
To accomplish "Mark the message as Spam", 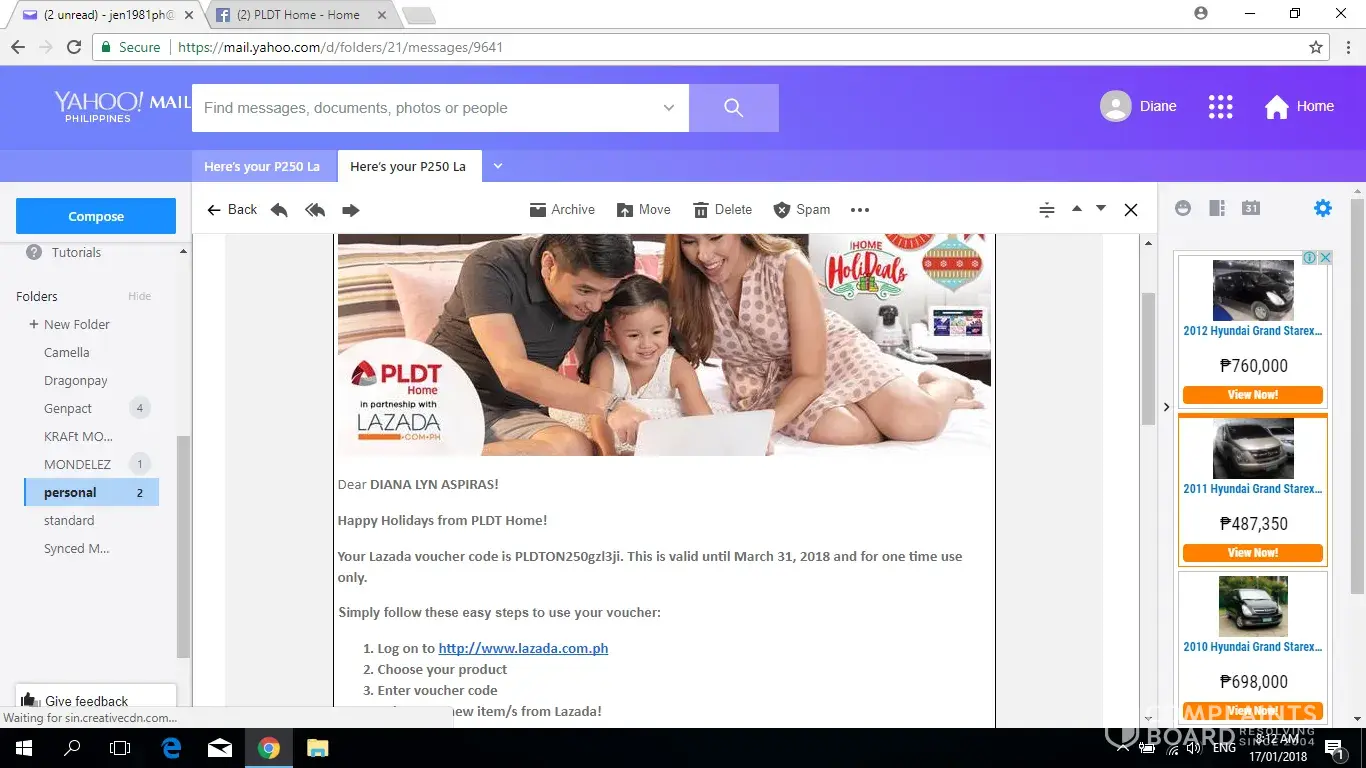I will point(802,210).
